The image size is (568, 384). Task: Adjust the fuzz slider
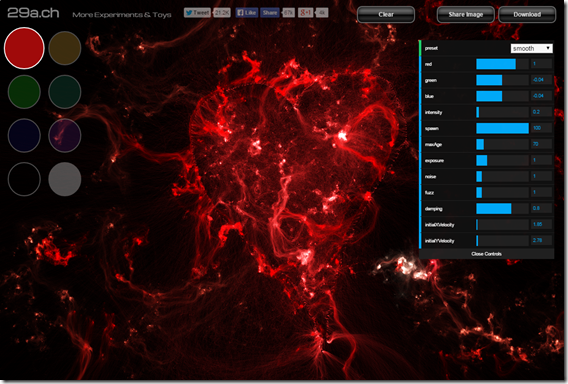pyautogui.click(x=502, y=192)
